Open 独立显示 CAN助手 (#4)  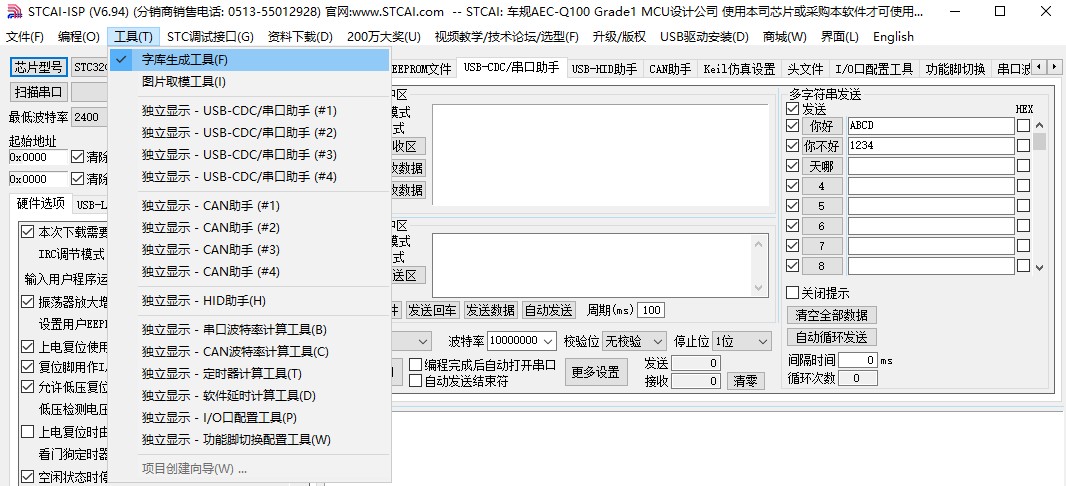tap(250, 272)
